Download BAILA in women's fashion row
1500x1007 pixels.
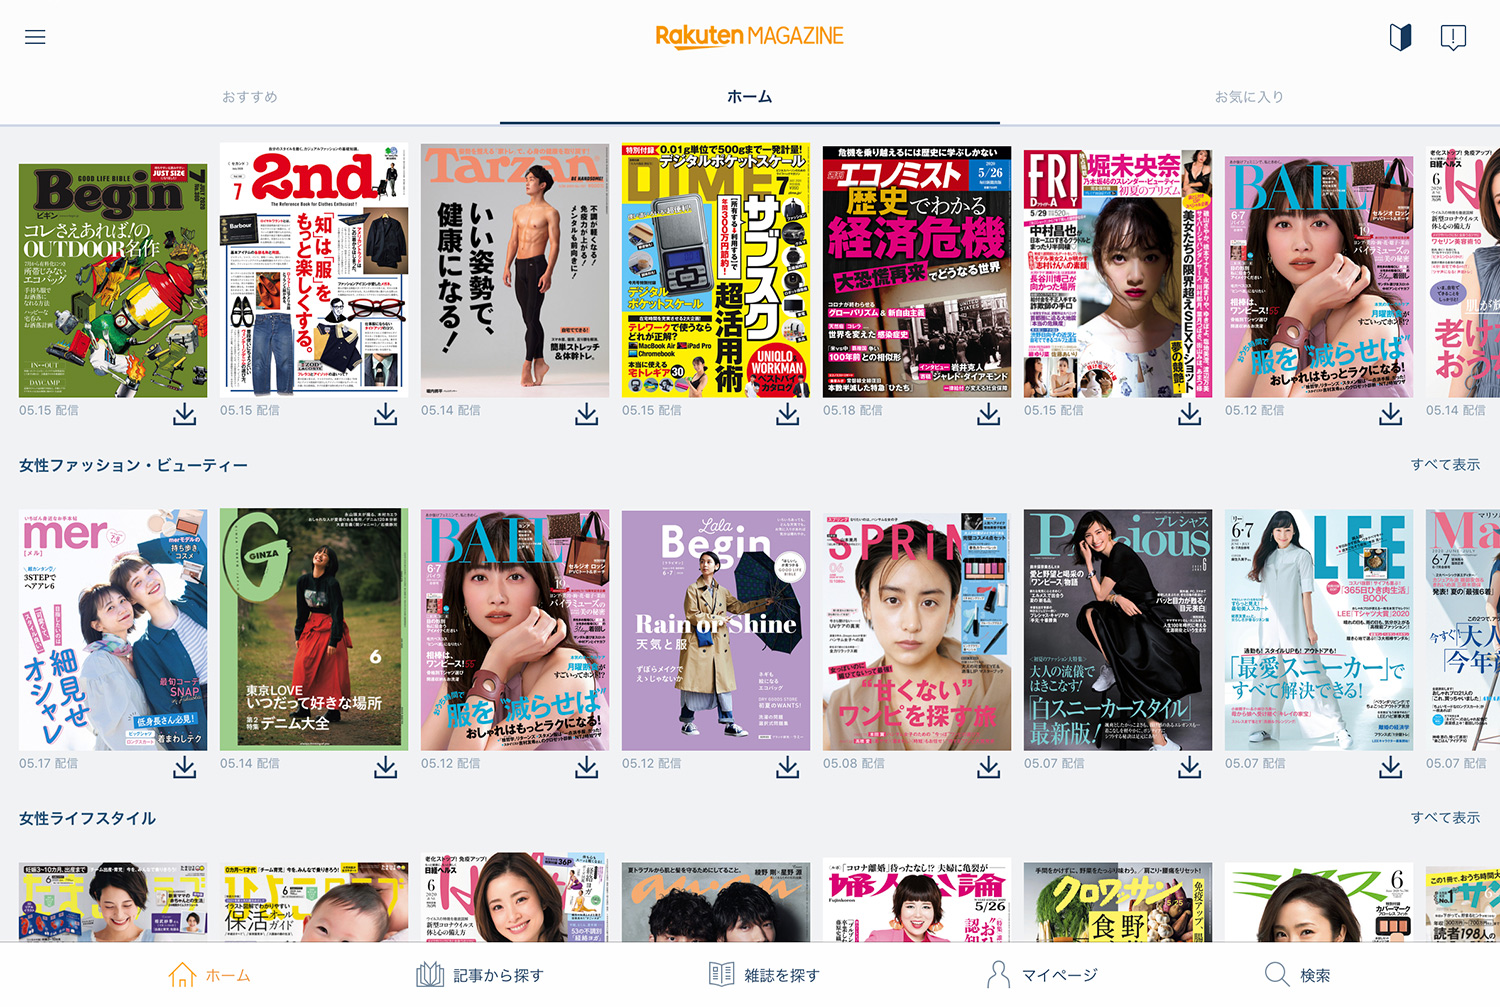(x=587, y=767)
